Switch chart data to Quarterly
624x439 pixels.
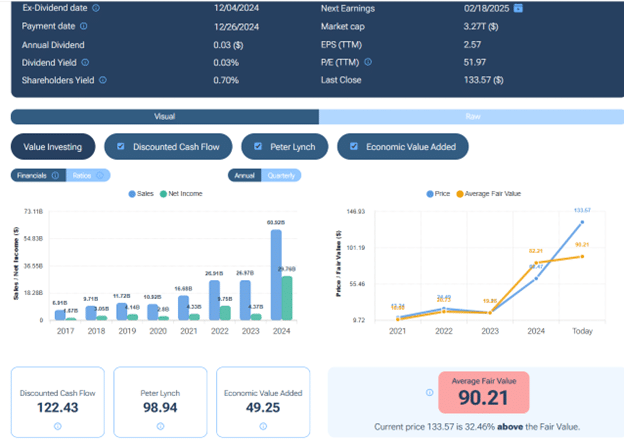281,176
